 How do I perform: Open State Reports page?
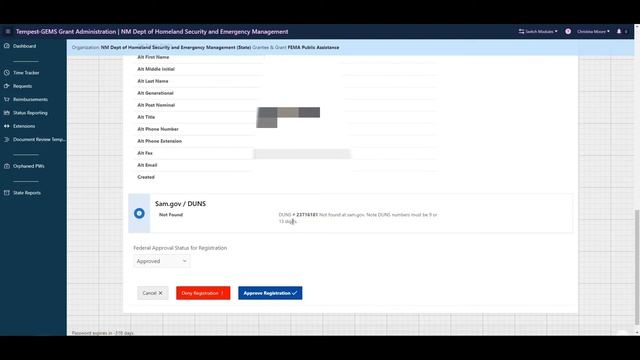click(27, 193)
